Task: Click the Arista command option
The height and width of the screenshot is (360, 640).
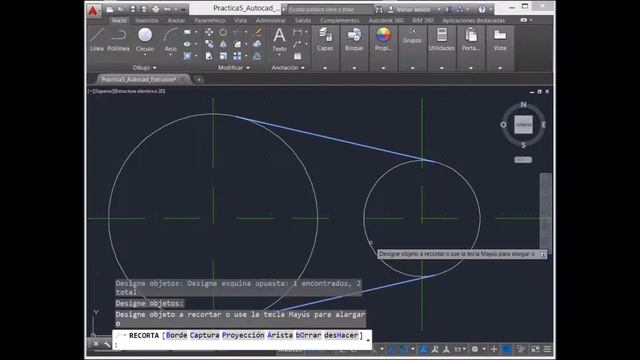Action: pyautogui.click(x=280, y=335)
